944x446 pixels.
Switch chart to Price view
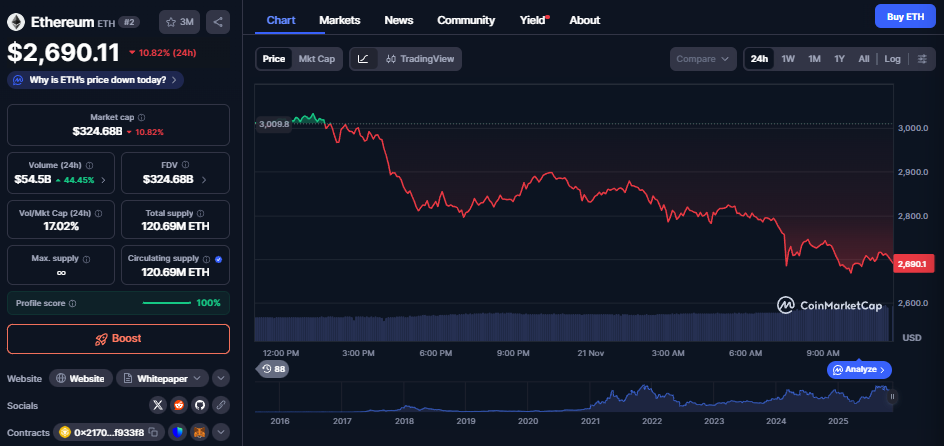pyautogui.click(x=274, y=59)
